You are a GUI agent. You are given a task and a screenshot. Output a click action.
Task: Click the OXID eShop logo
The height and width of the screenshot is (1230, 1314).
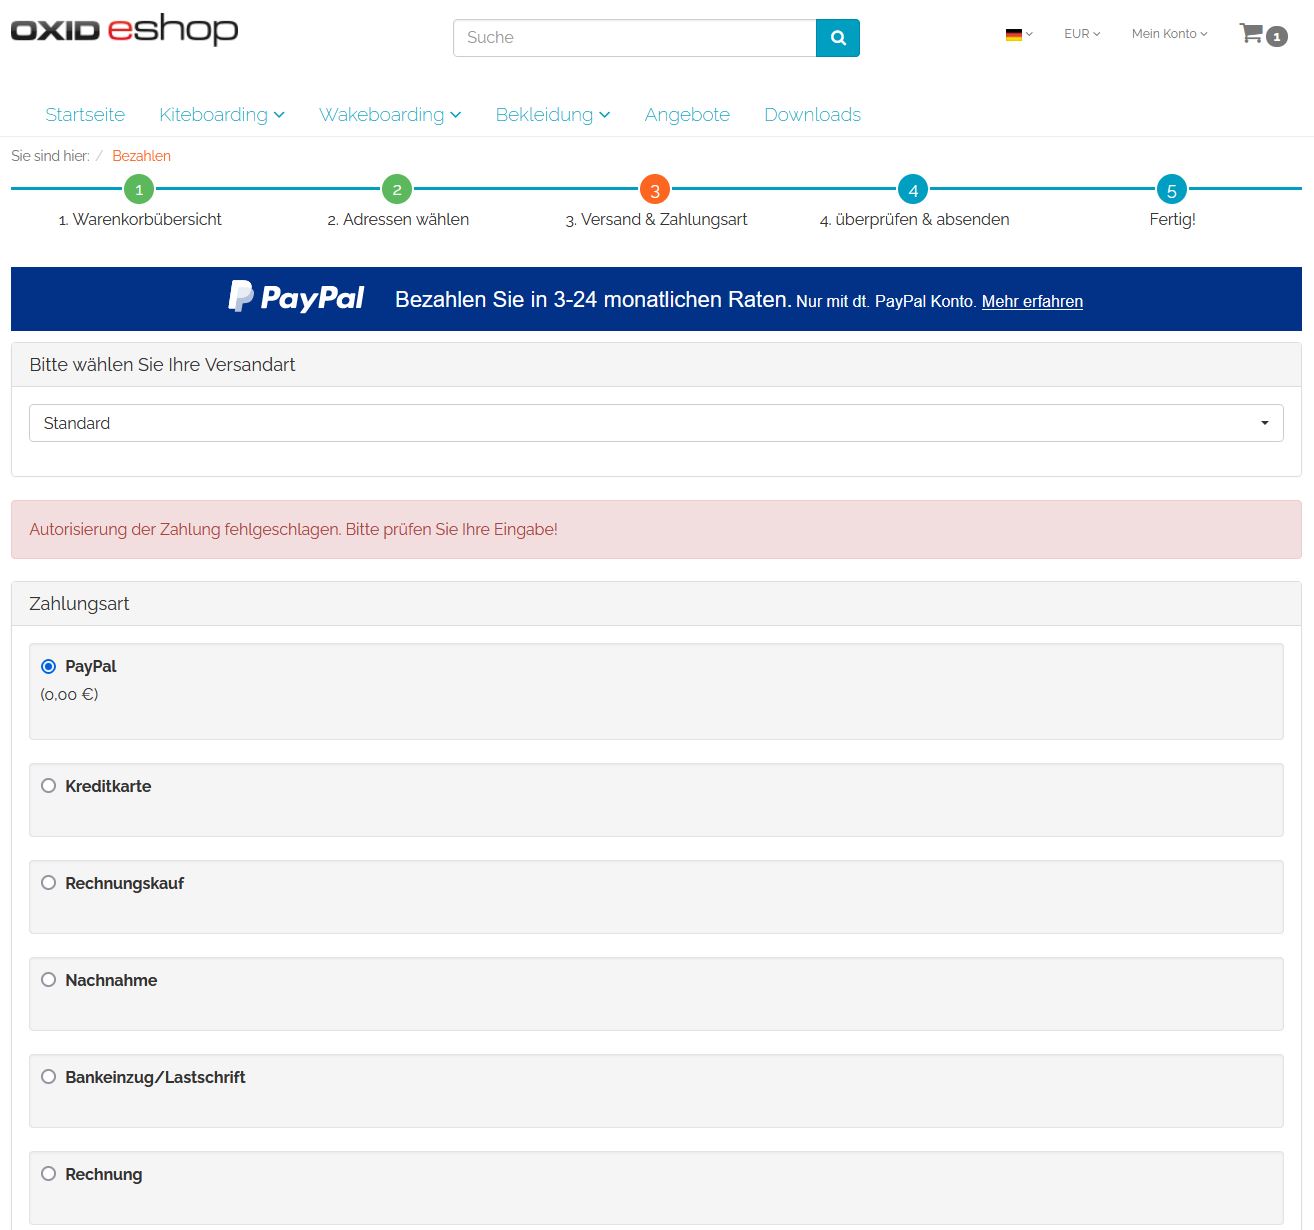coord(124,30)
